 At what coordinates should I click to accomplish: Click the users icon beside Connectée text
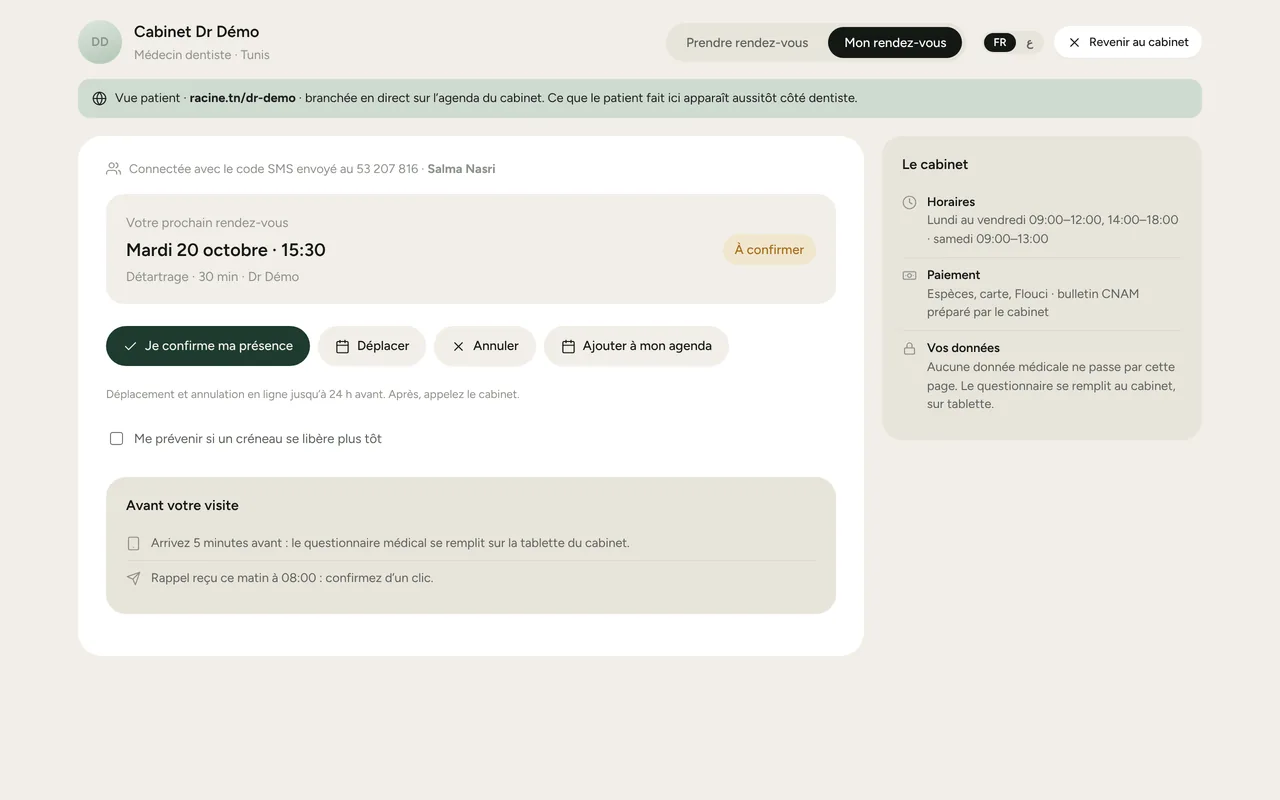point(113,169)
